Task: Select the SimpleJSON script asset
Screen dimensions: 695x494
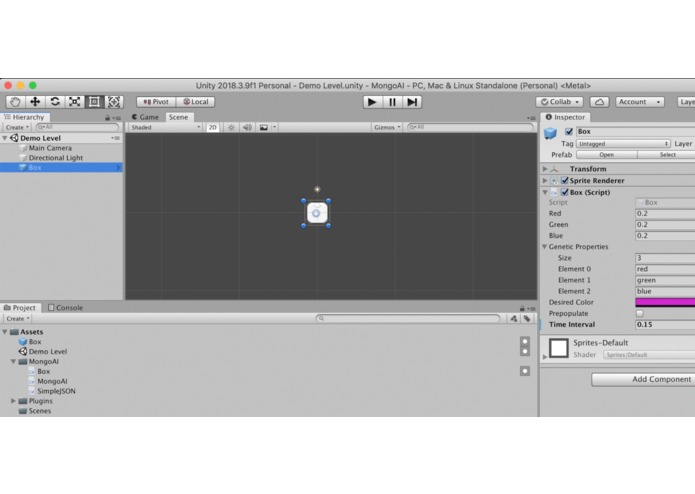Action: pos(56,391)
